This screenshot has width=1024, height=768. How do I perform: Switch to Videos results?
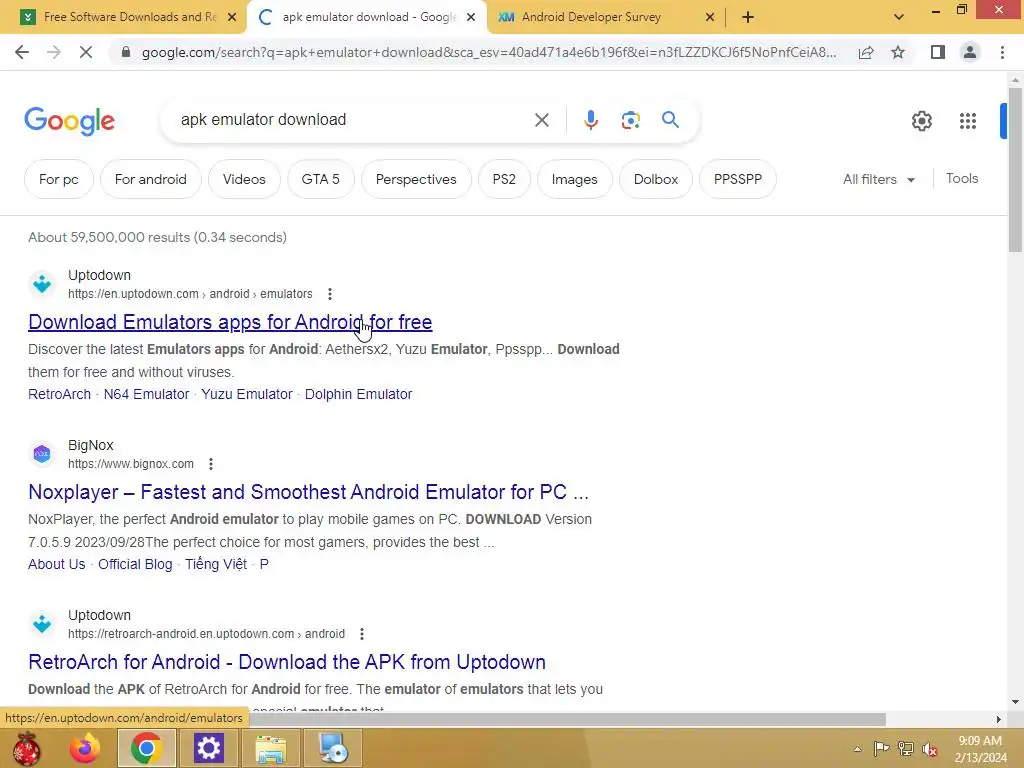(244, 179)
